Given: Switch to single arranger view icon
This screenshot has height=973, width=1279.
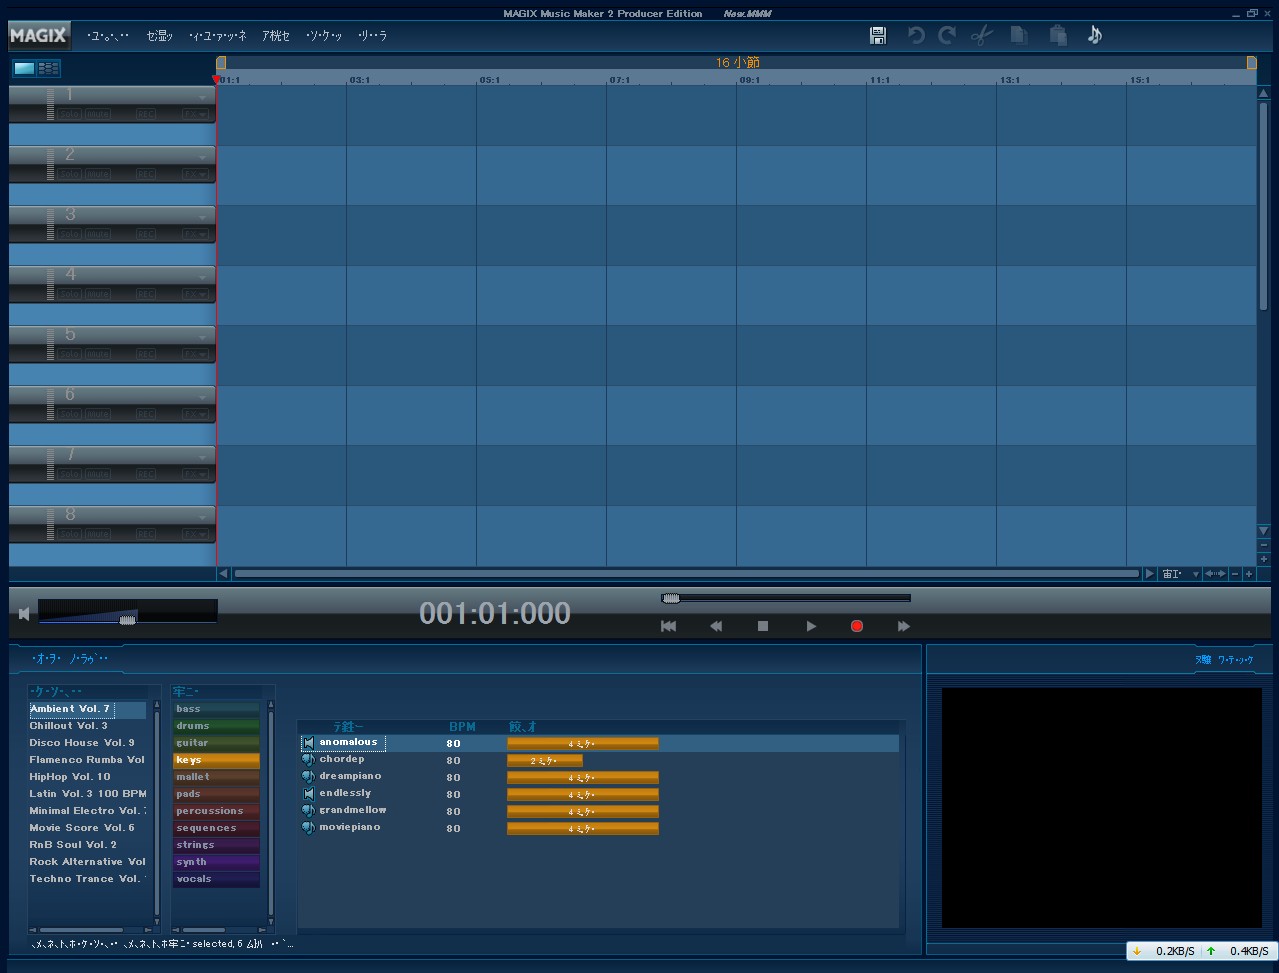Looking at the screenshot, I should coord(24,68).
